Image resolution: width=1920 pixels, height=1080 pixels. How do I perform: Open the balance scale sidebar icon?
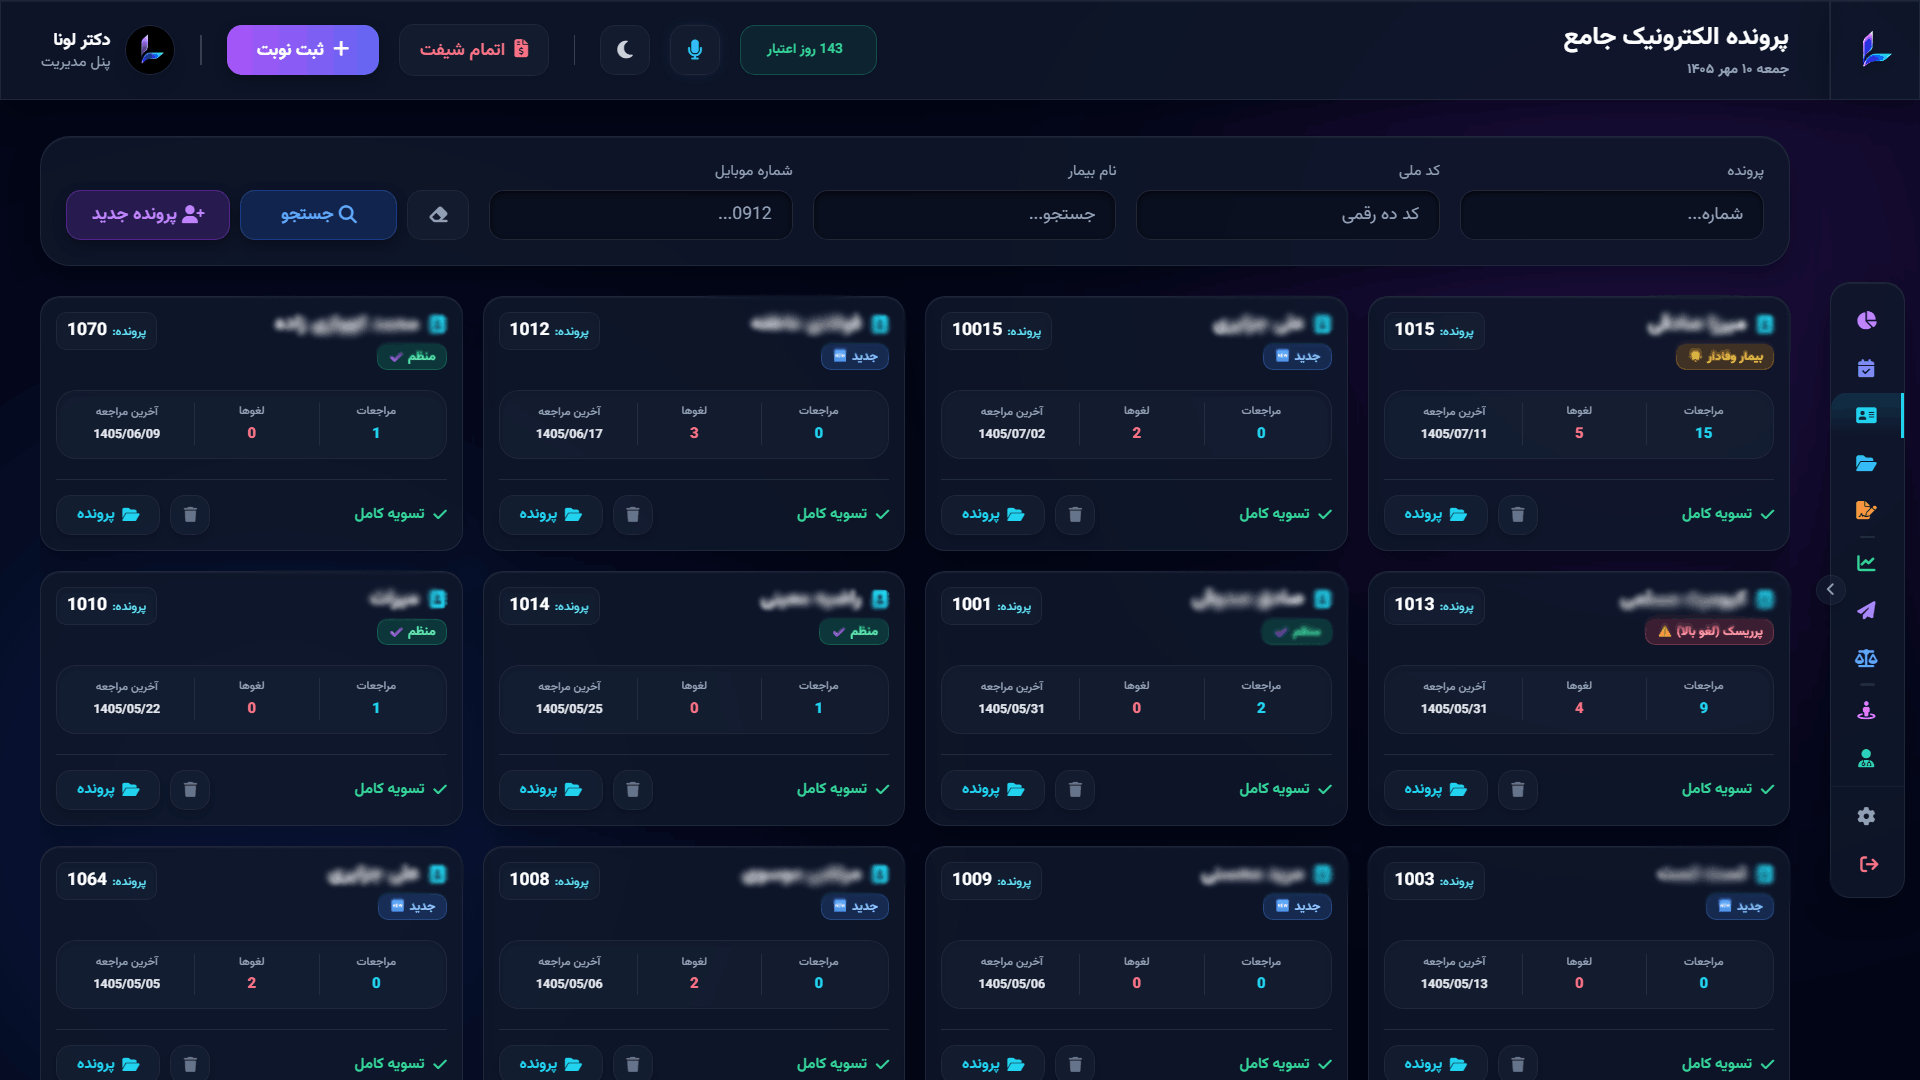[1866, 658]
